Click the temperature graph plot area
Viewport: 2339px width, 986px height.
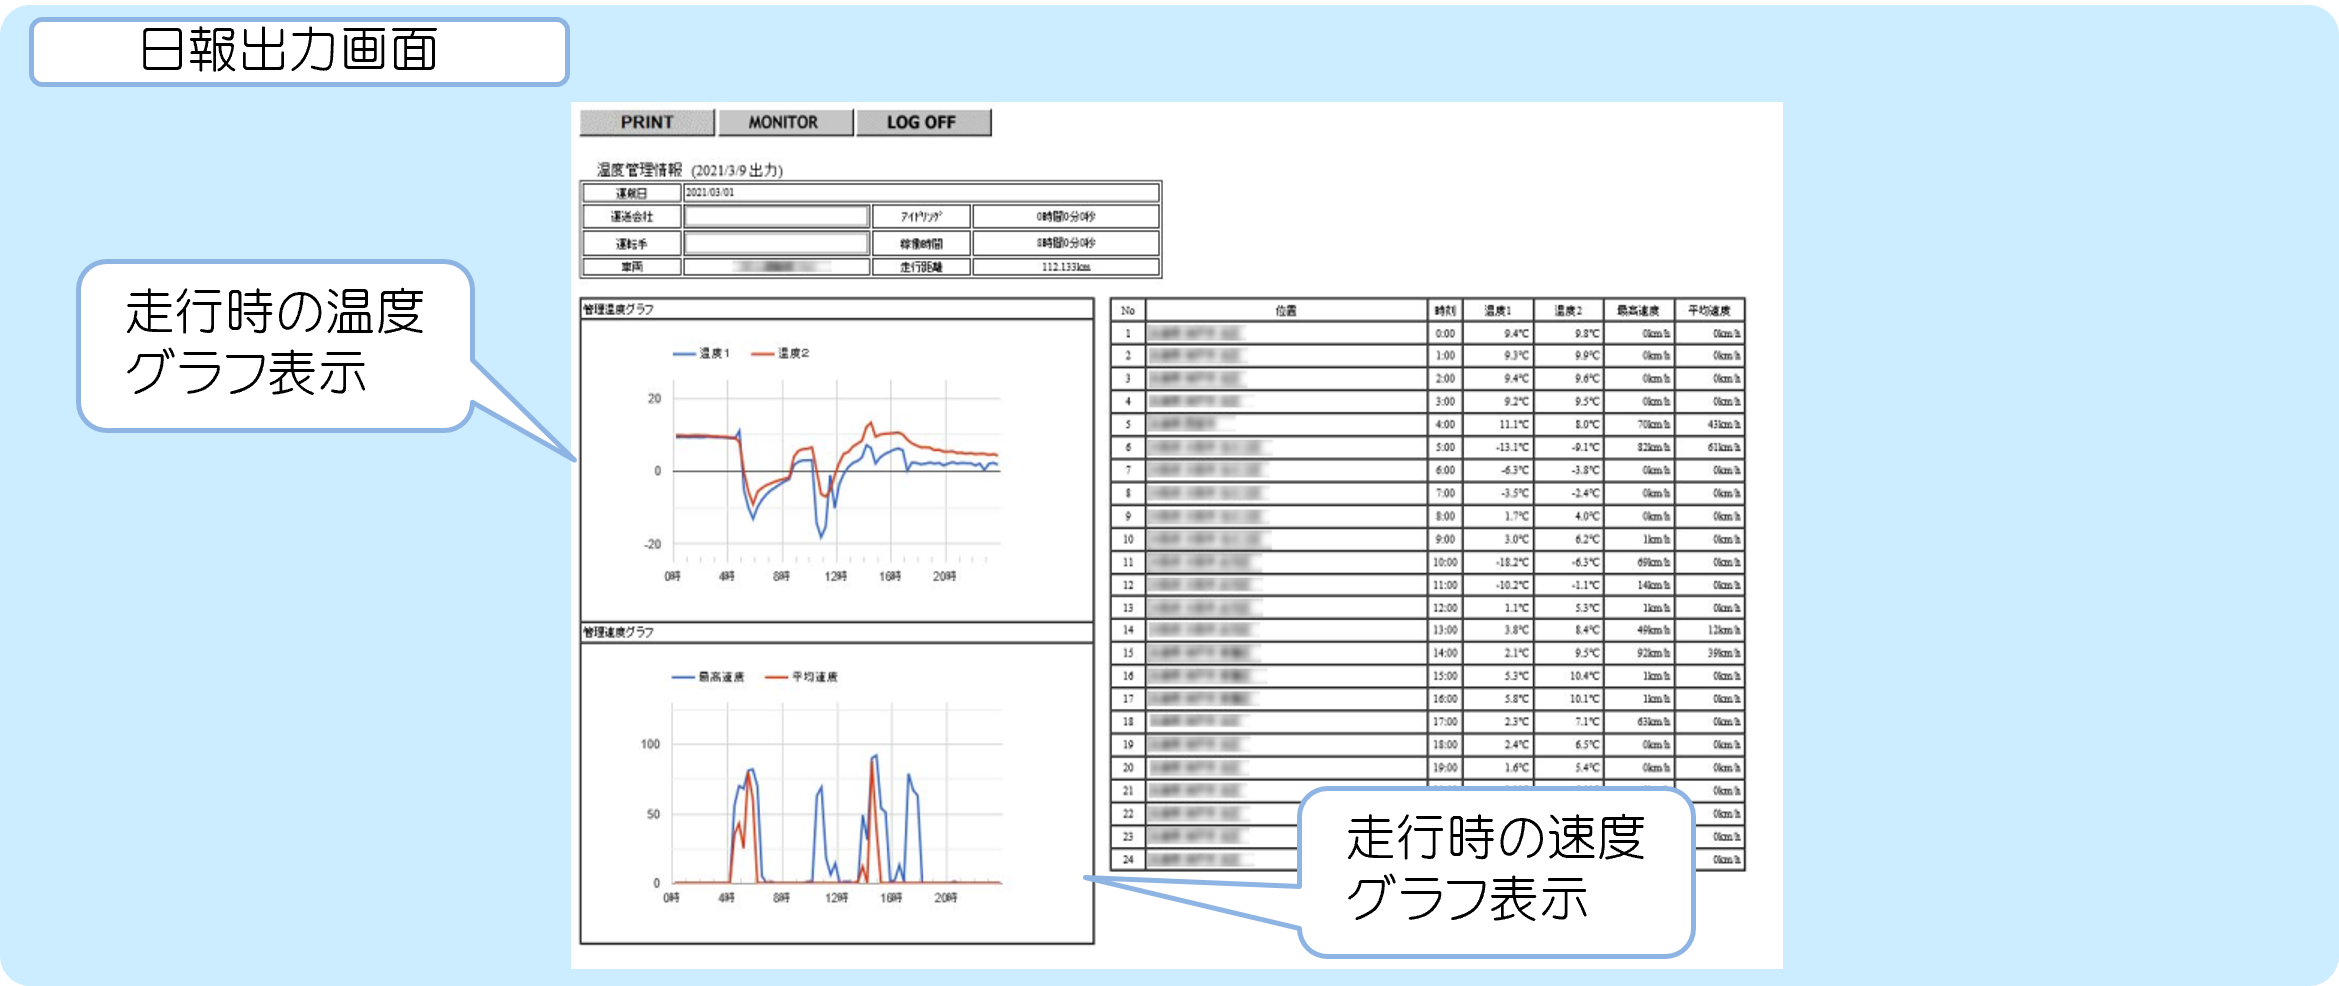click(837, 471)
